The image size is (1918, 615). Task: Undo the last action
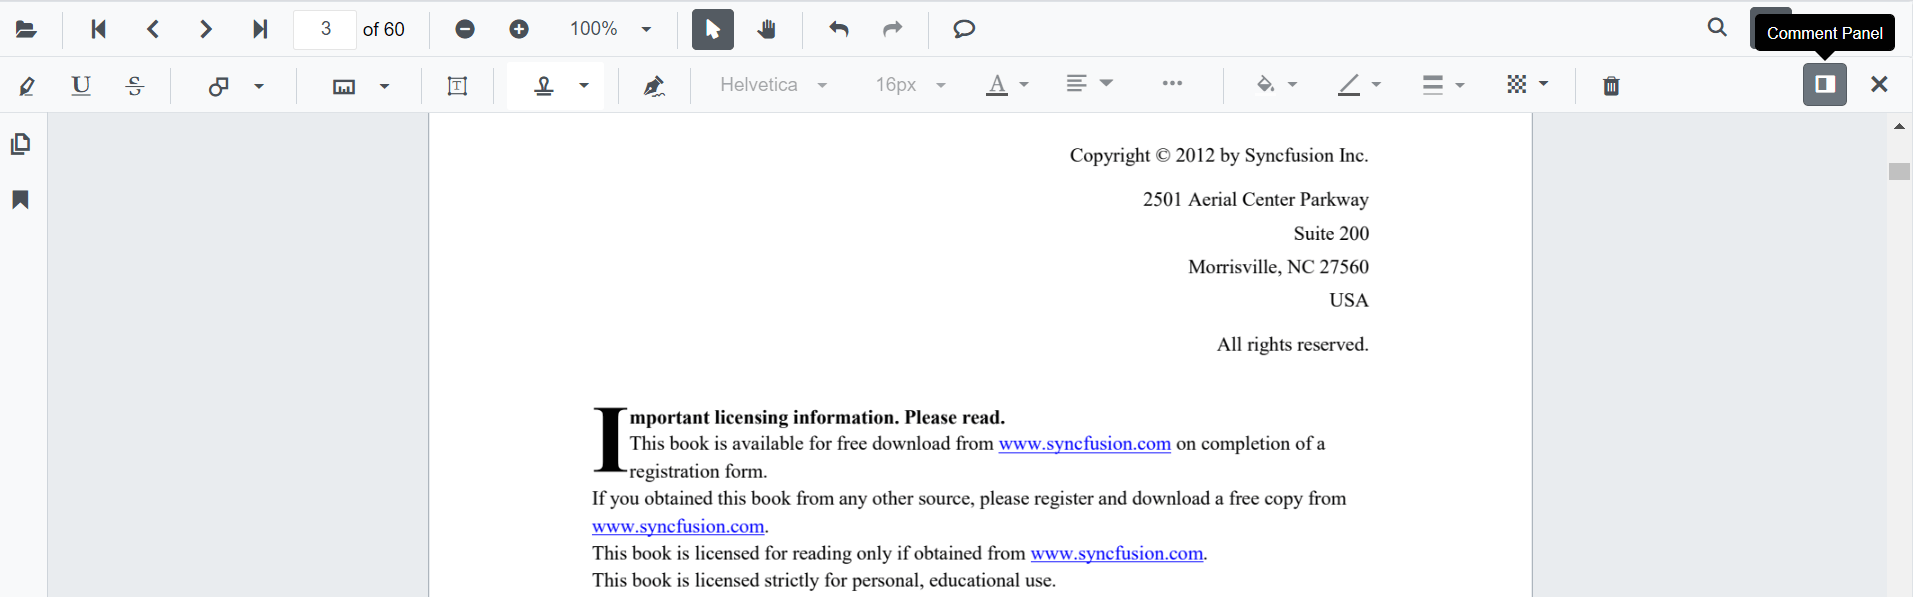point(839,29)
